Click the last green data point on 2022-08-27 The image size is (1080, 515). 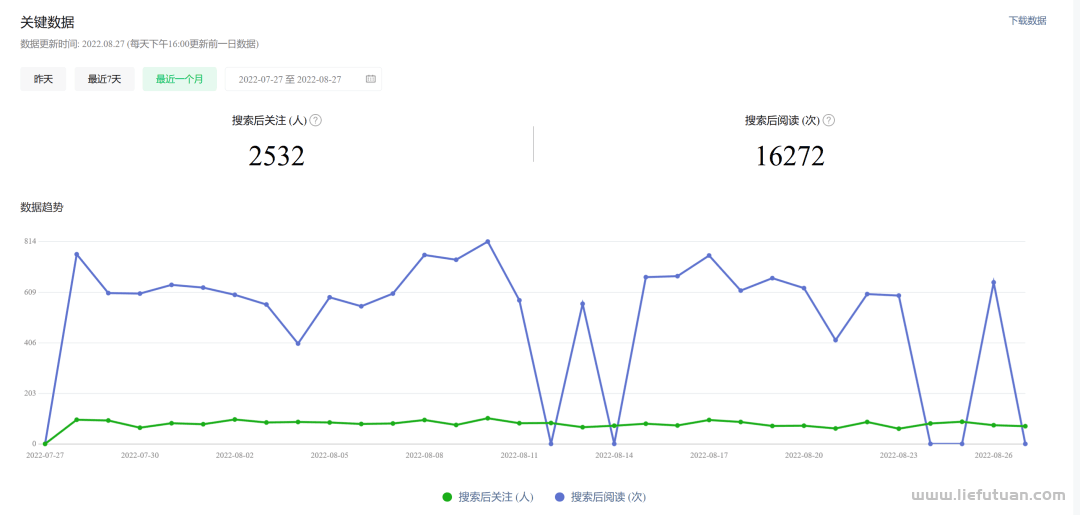pos(1025,426)
